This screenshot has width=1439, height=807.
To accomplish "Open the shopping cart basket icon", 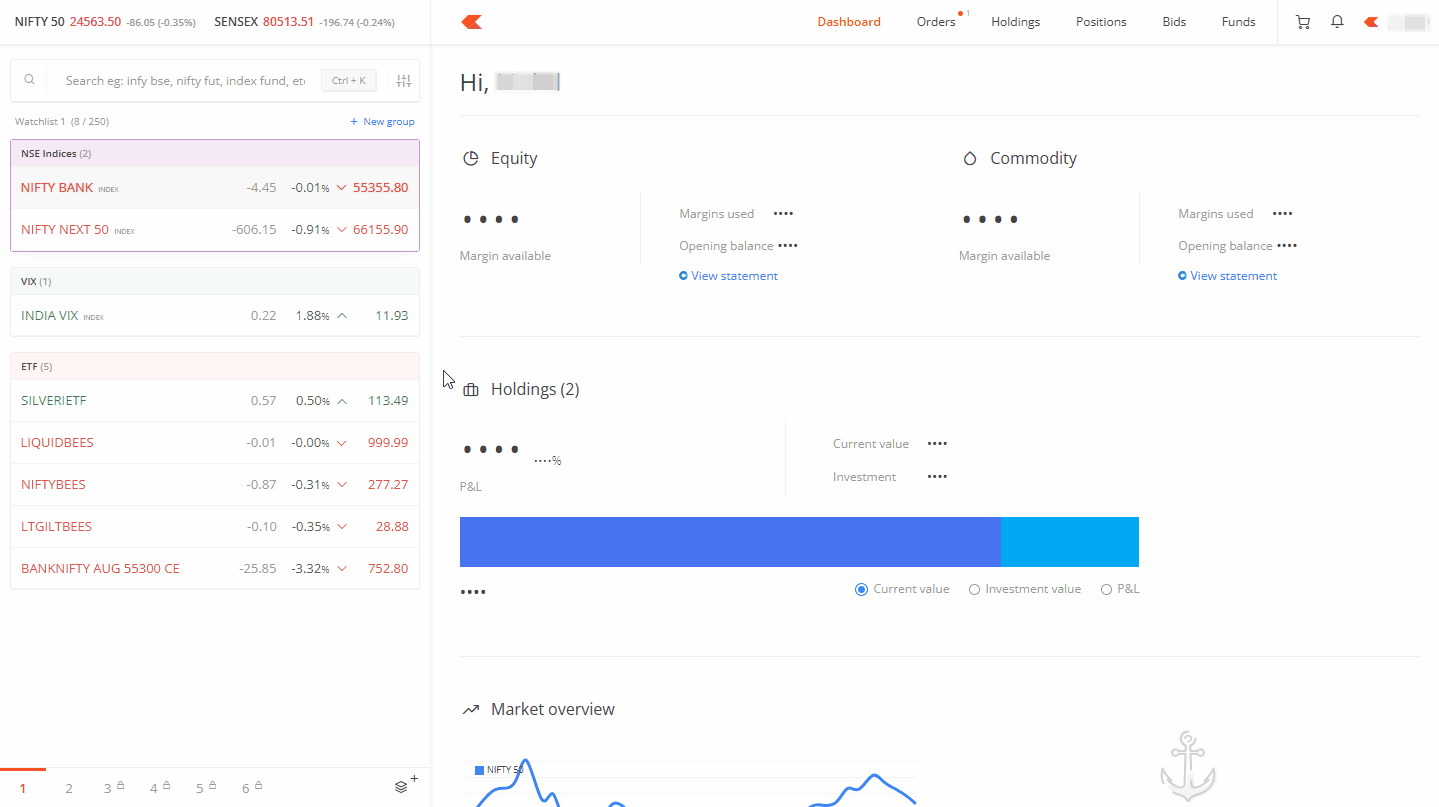I will tap(1302, 22).
